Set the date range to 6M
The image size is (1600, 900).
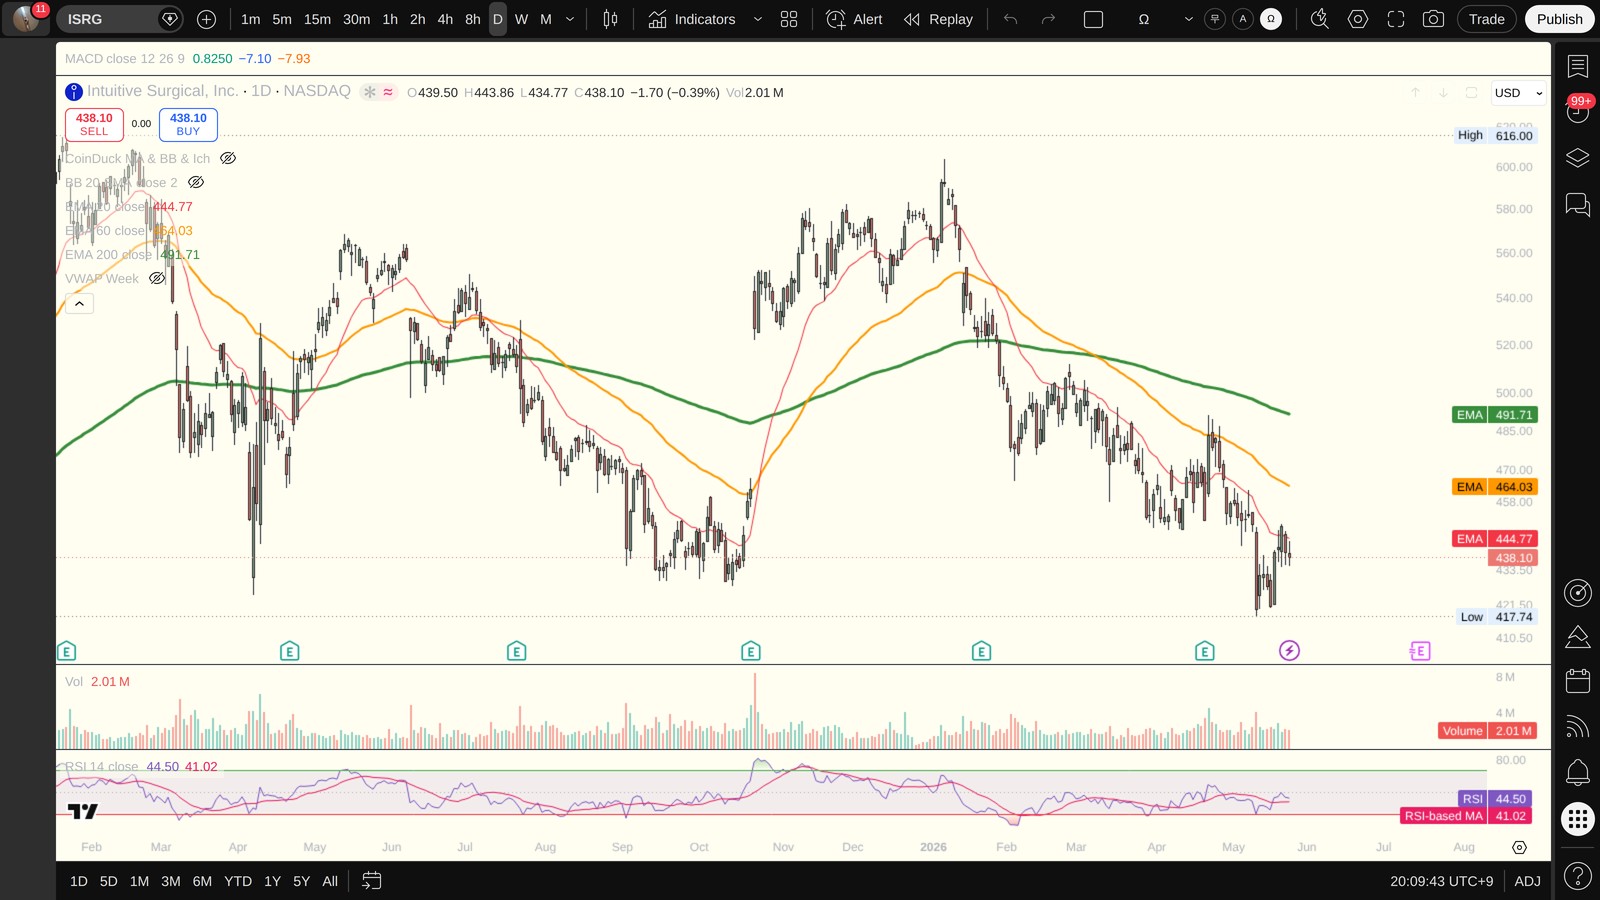click(x=202, y=881)
